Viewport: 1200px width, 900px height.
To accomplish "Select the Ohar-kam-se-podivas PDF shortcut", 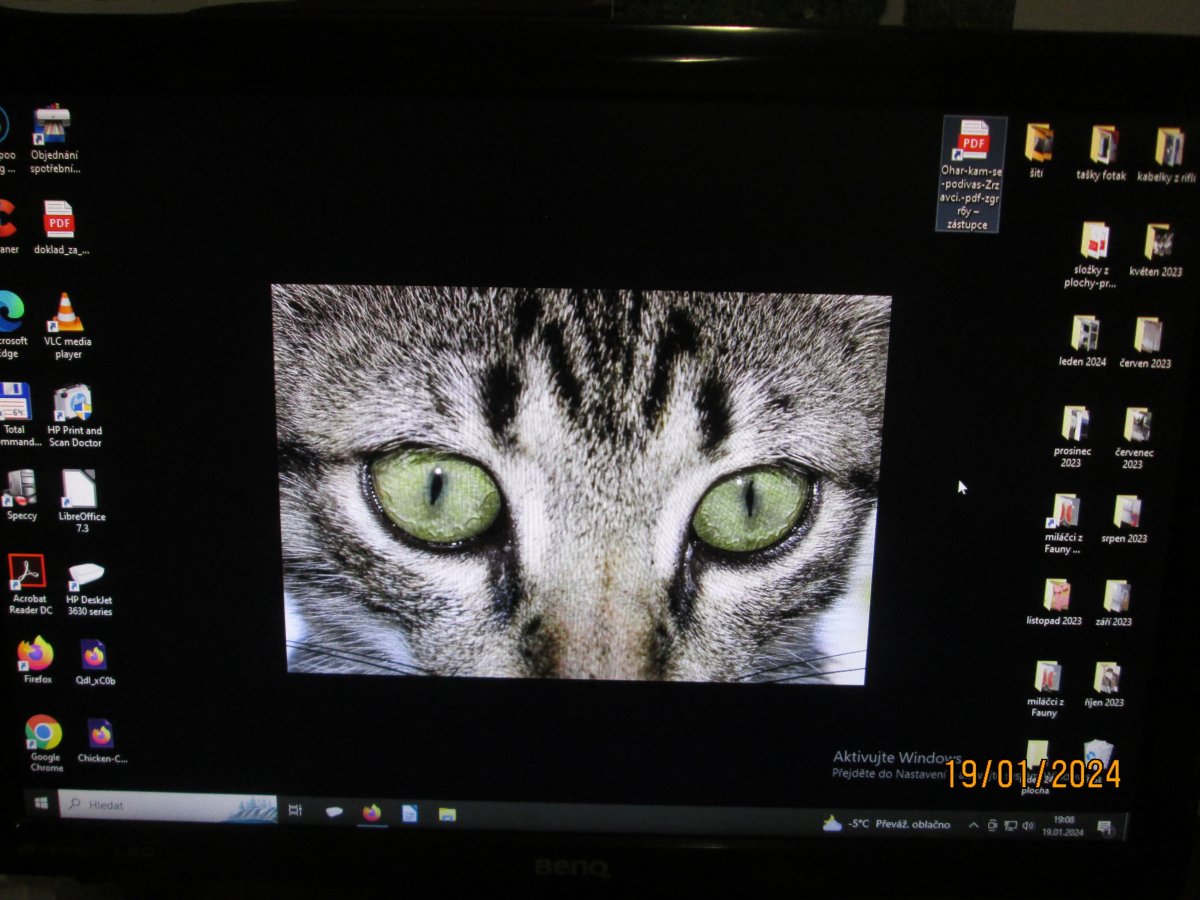I will pos(973,142).
